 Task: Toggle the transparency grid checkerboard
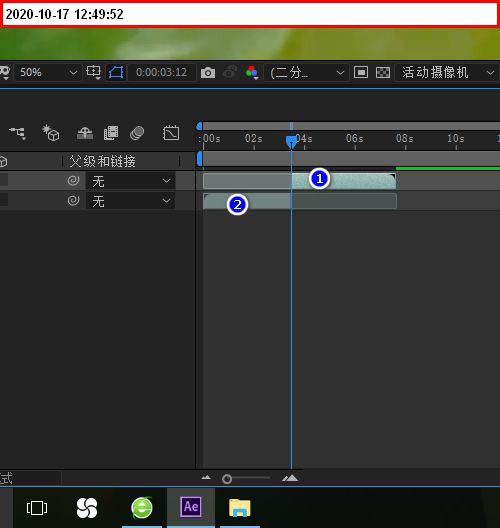(383, 72)
